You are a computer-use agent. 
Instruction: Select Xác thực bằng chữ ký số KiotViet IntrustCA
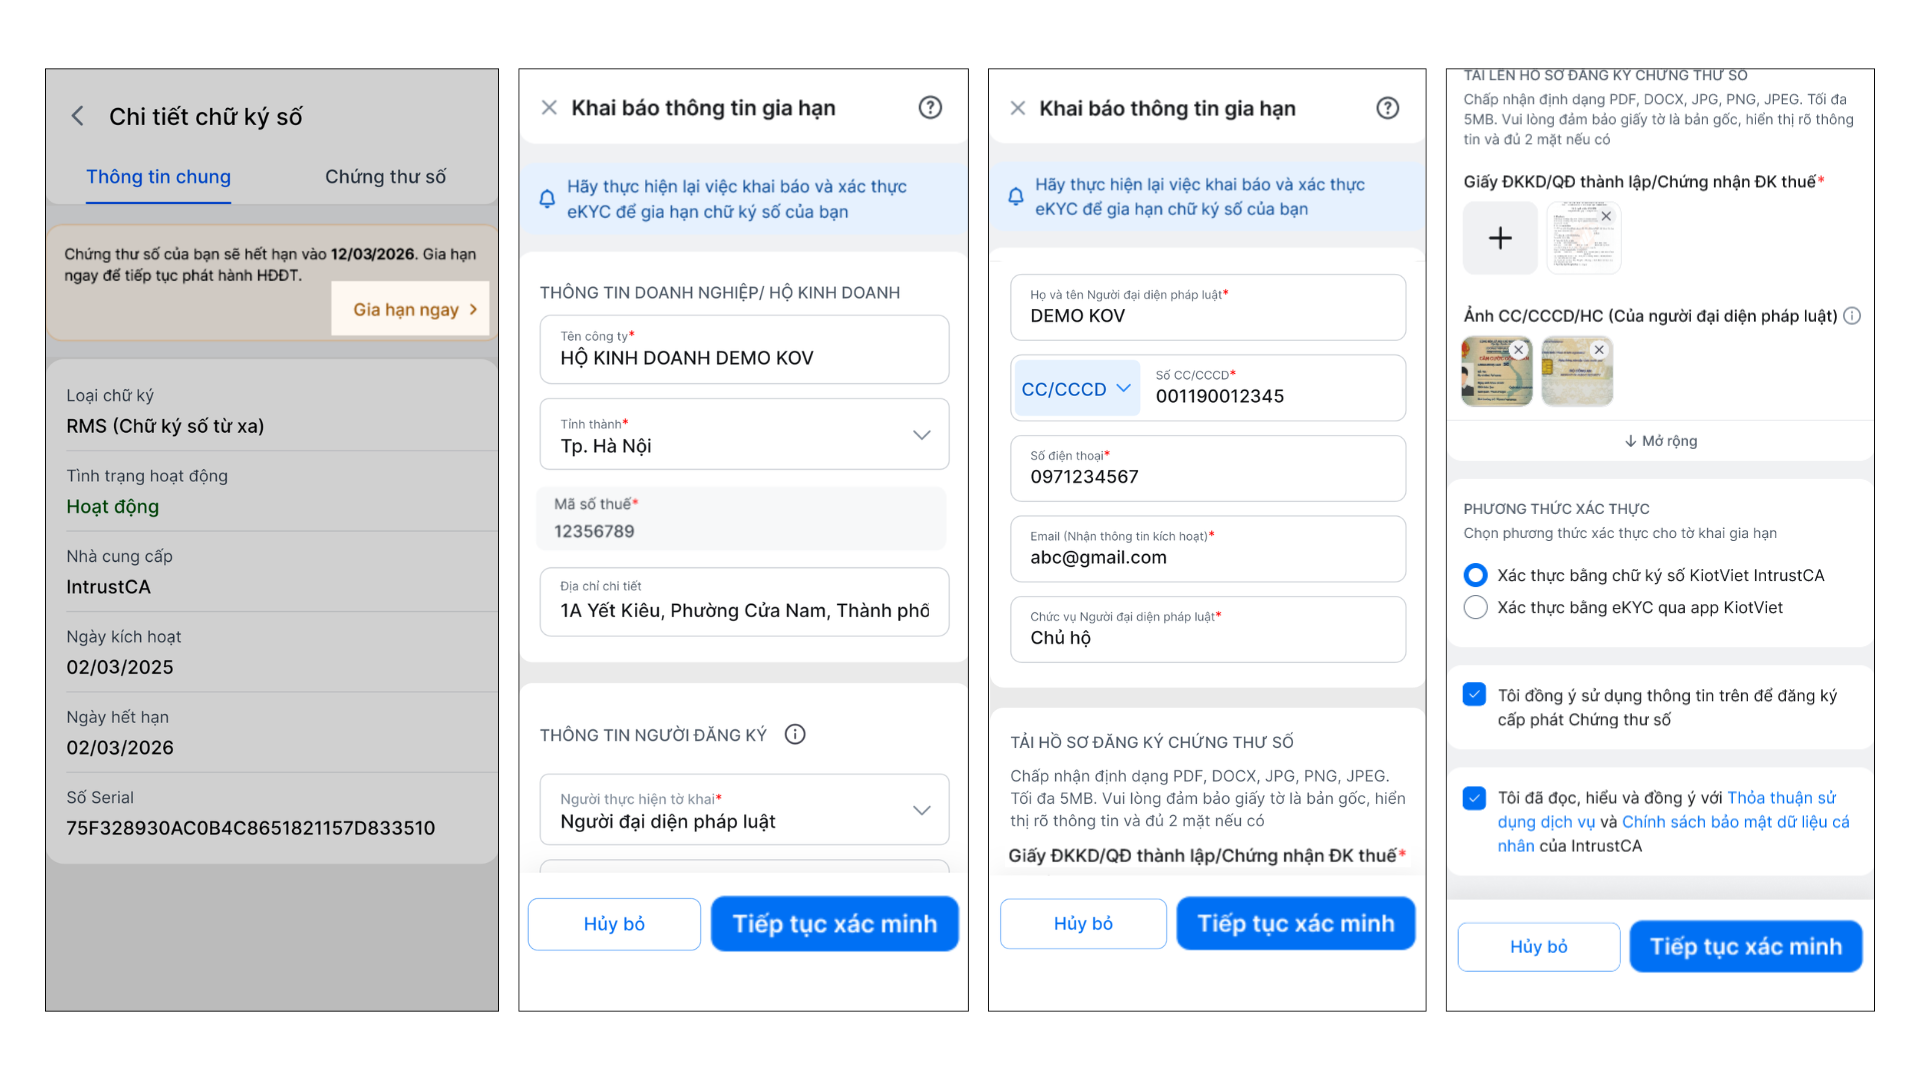pos(1476,575)
